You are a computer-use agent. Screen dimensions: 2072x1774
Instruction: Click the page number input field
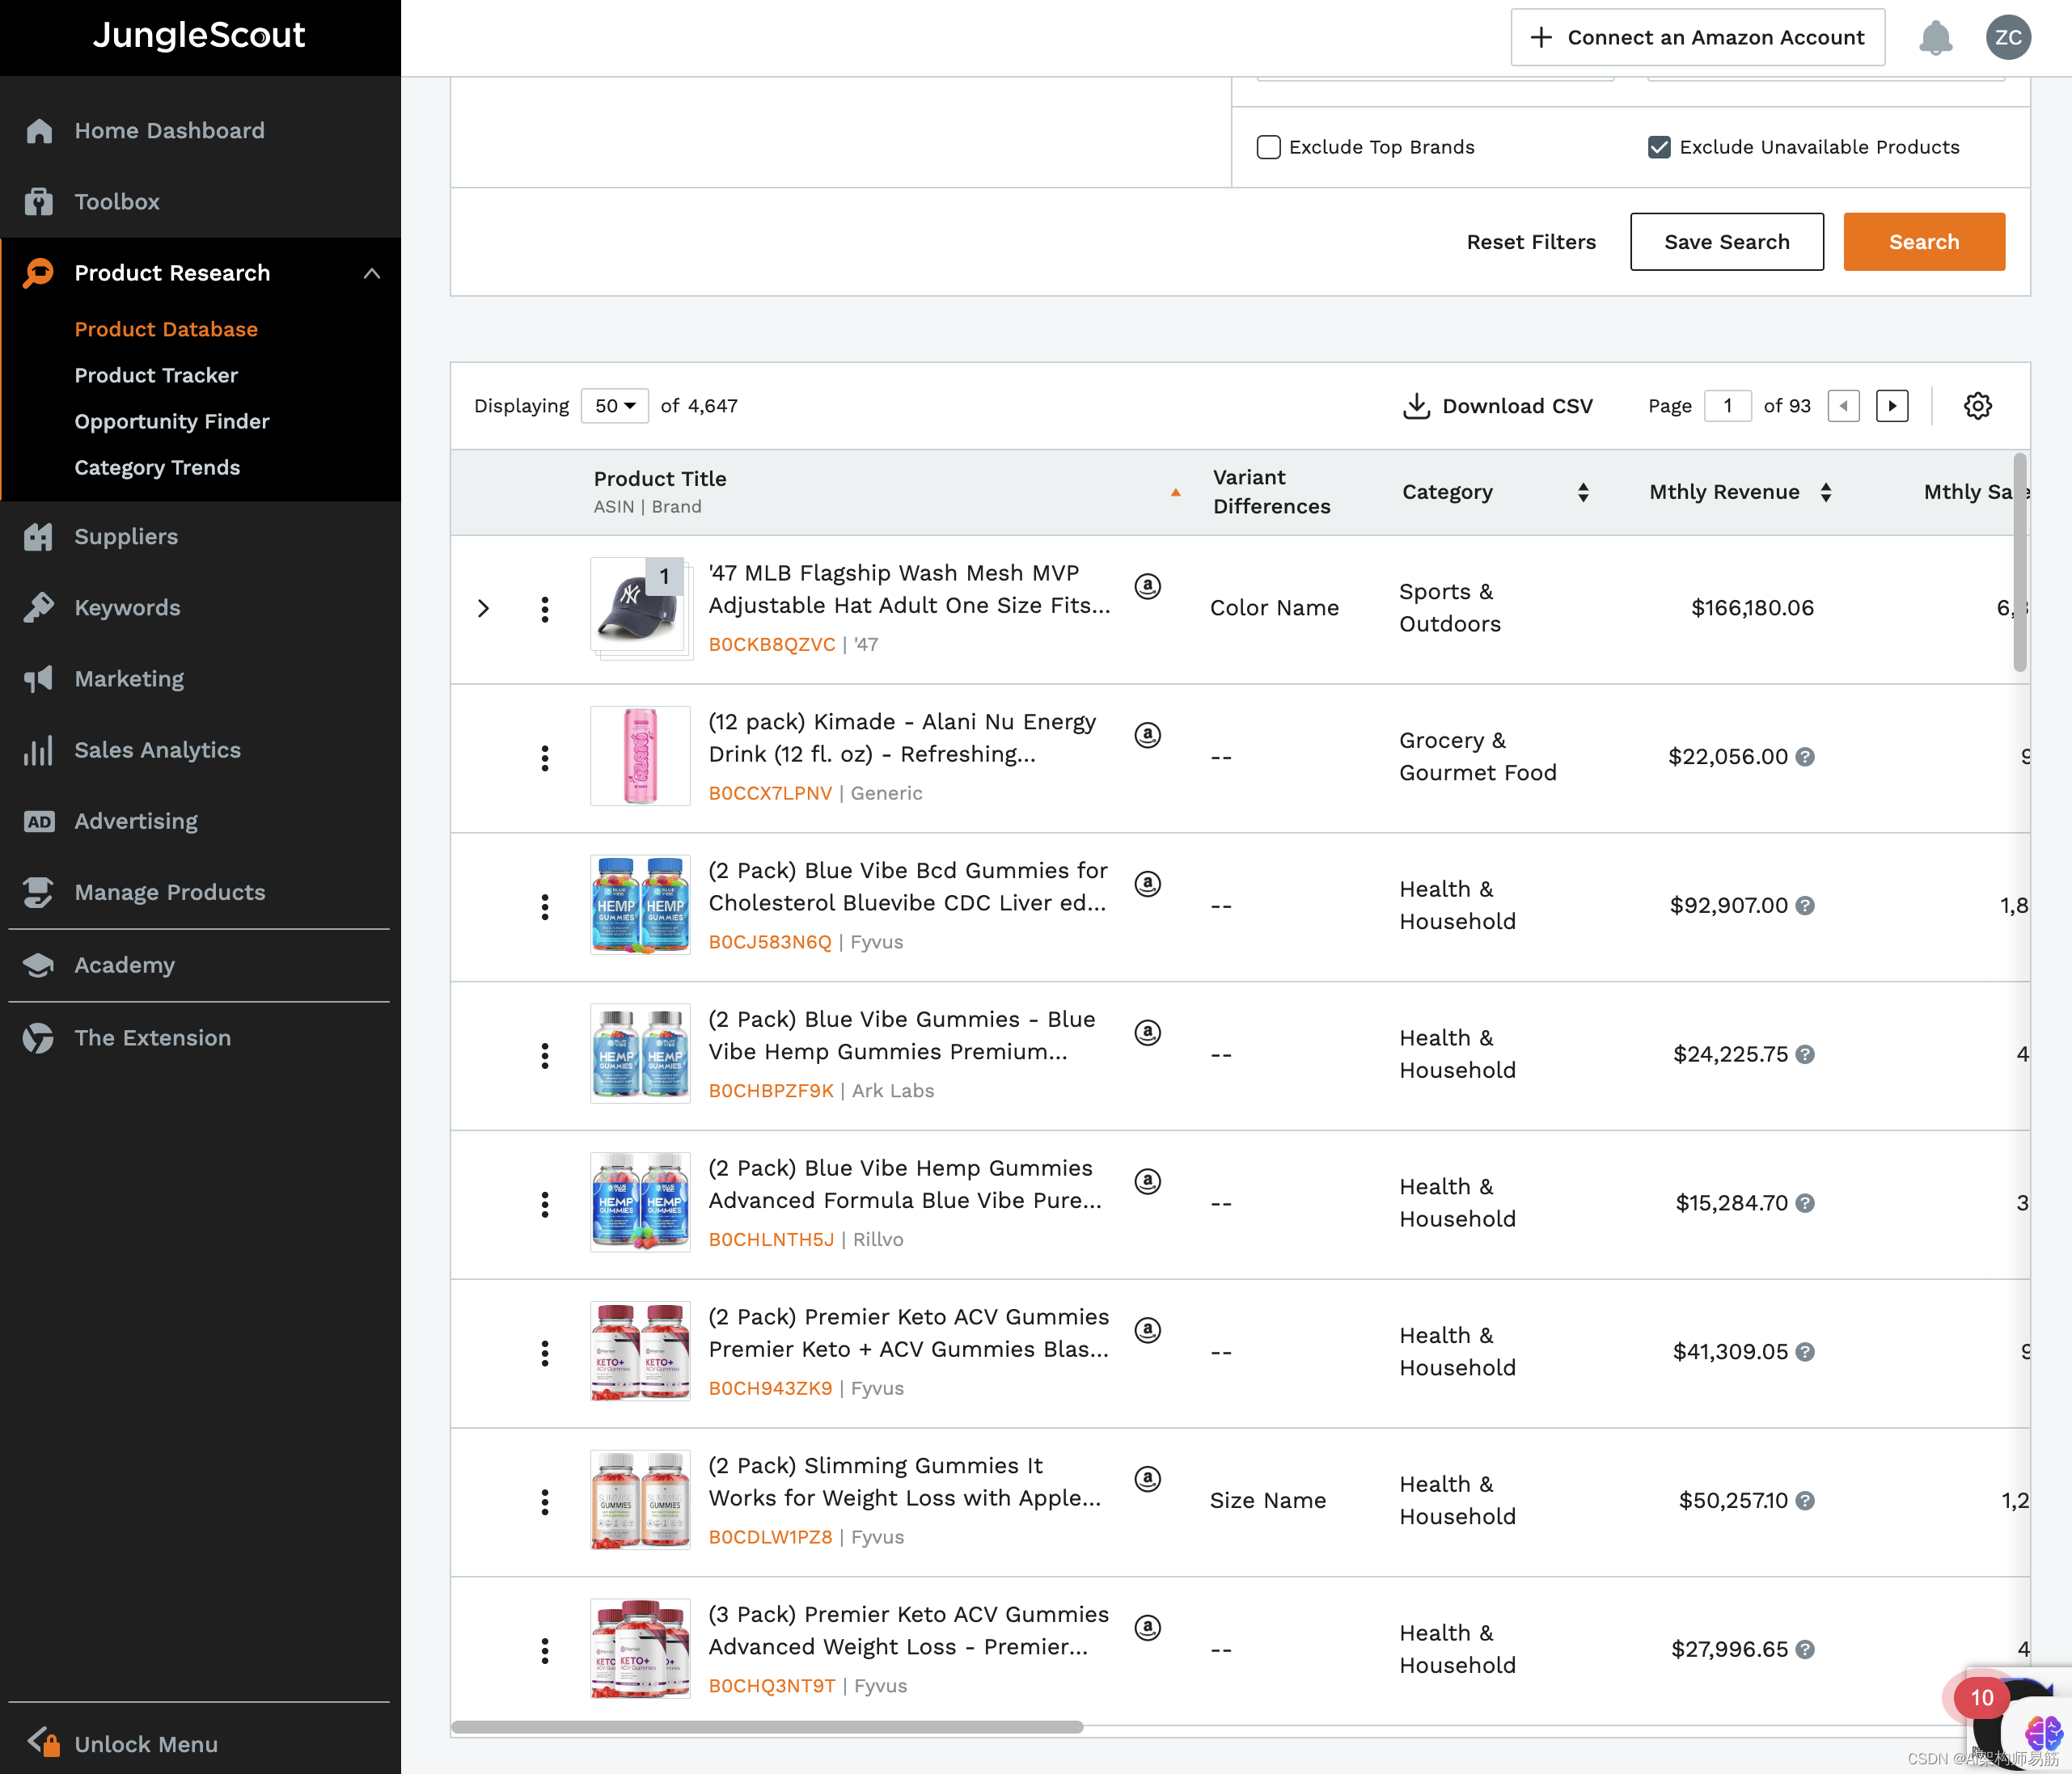(x=1727, y=406)
